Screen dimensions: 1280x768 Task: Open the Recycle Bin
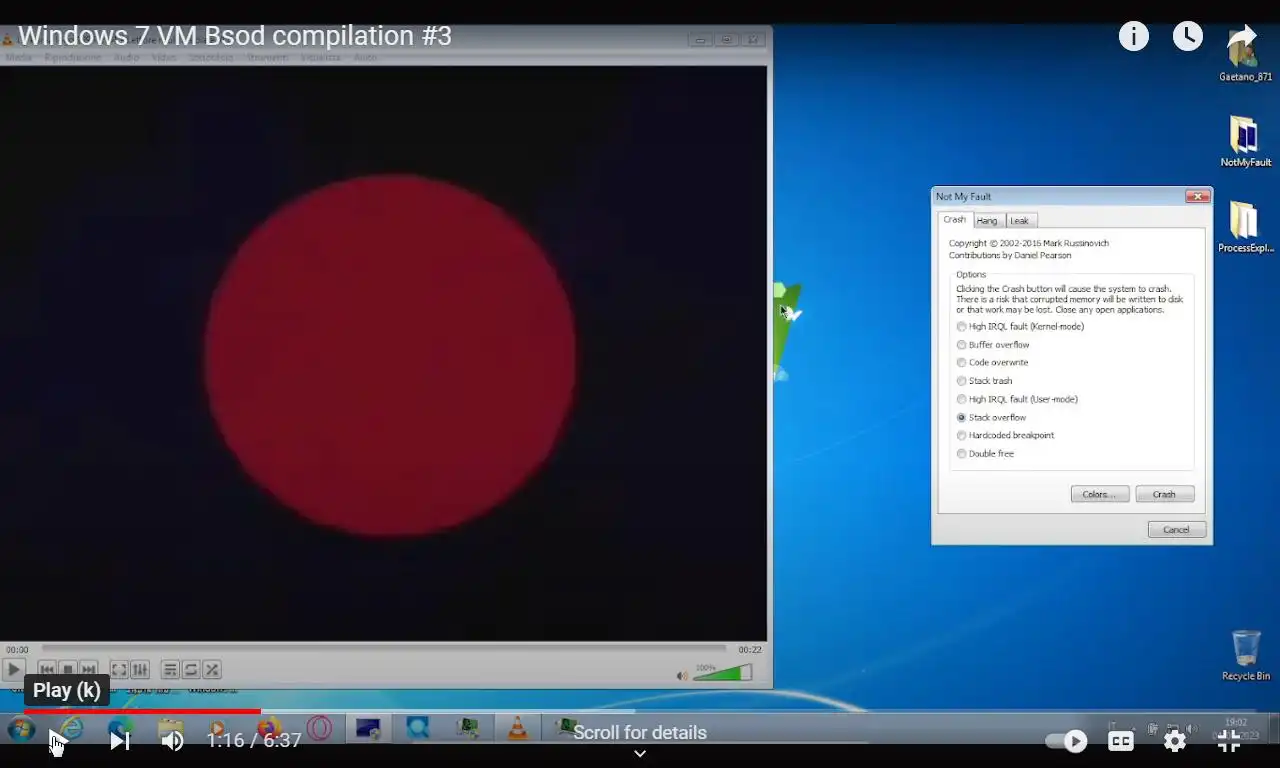point(1245,656)
